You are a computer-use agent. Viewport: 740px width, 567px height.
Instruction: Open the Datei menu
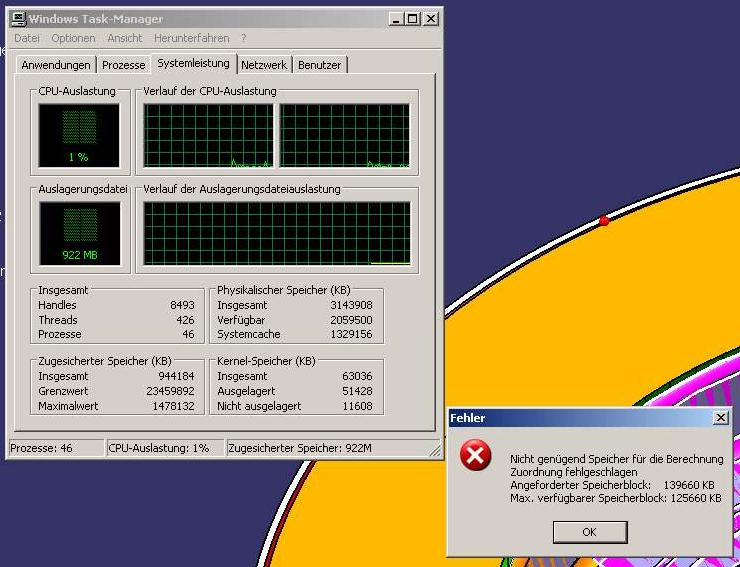coord(27,38)
